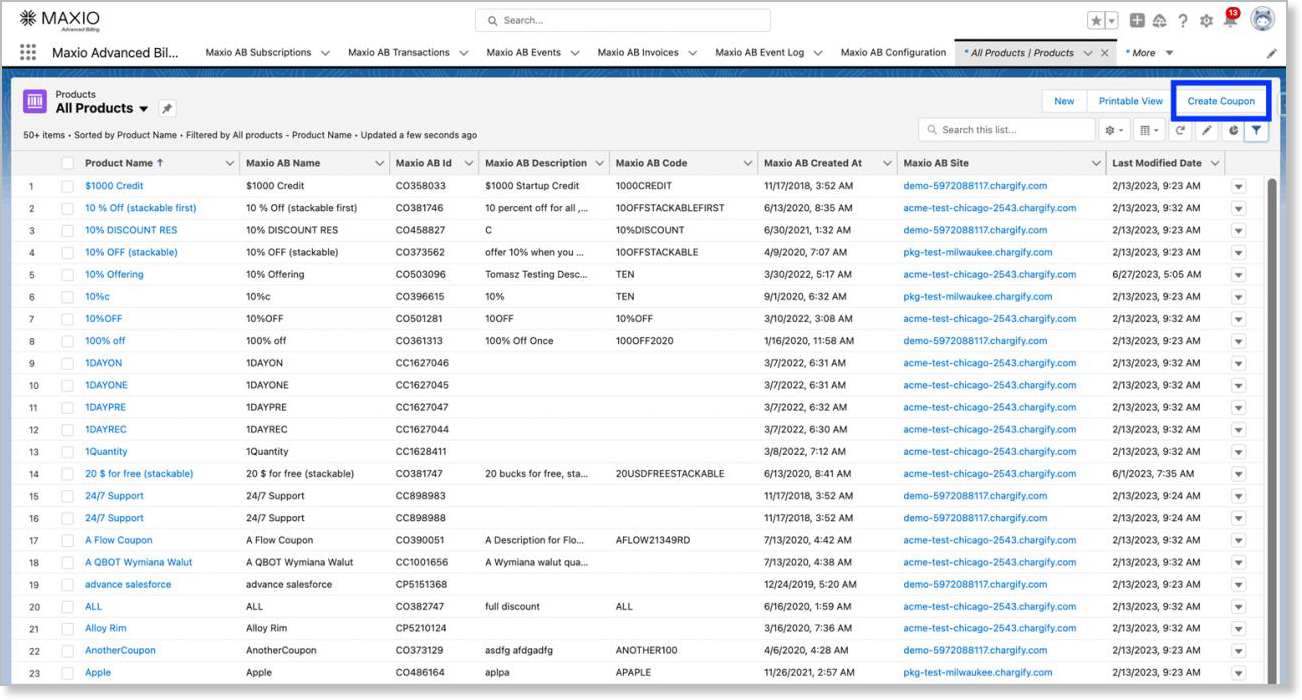Open the App Launcher grid icon
The width and height of the screenshot is (1302, 700).
[x=28, y=53]
